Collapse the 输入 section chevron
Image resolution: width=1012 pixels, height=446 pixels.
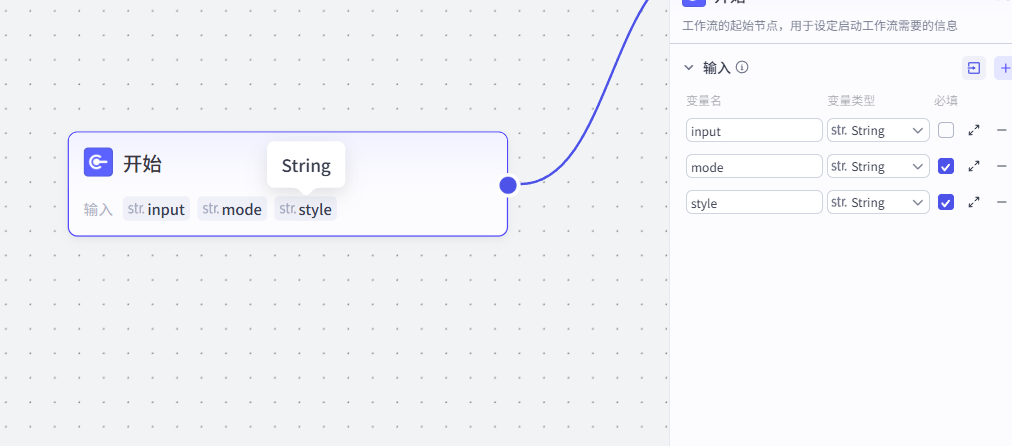[688, 68]
